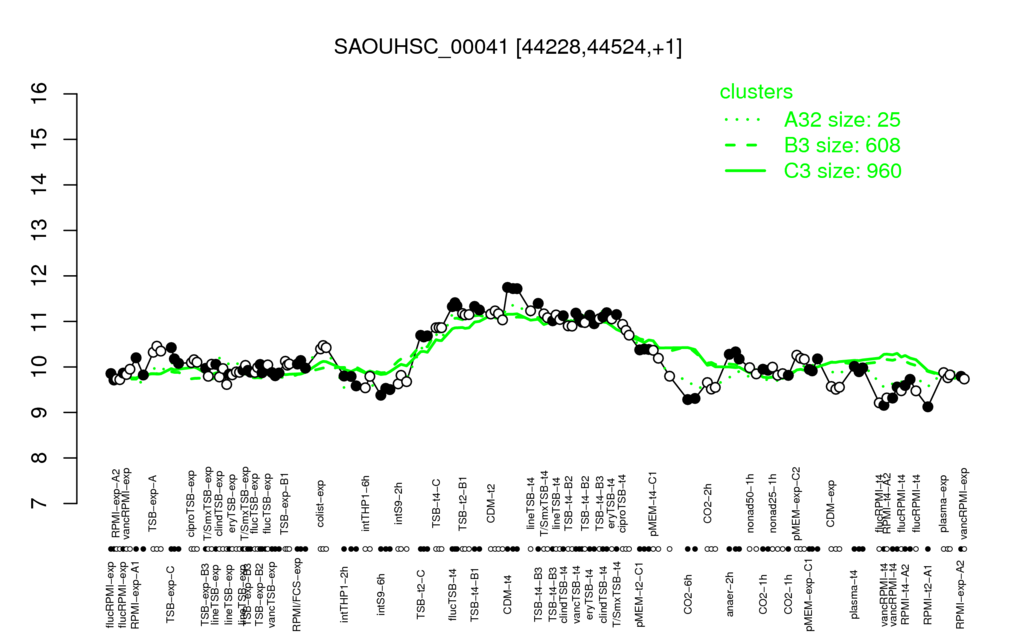Select legend entry 'B3 size: 608'
This screenshot has width=1024, height=640.
coord(842,145)
